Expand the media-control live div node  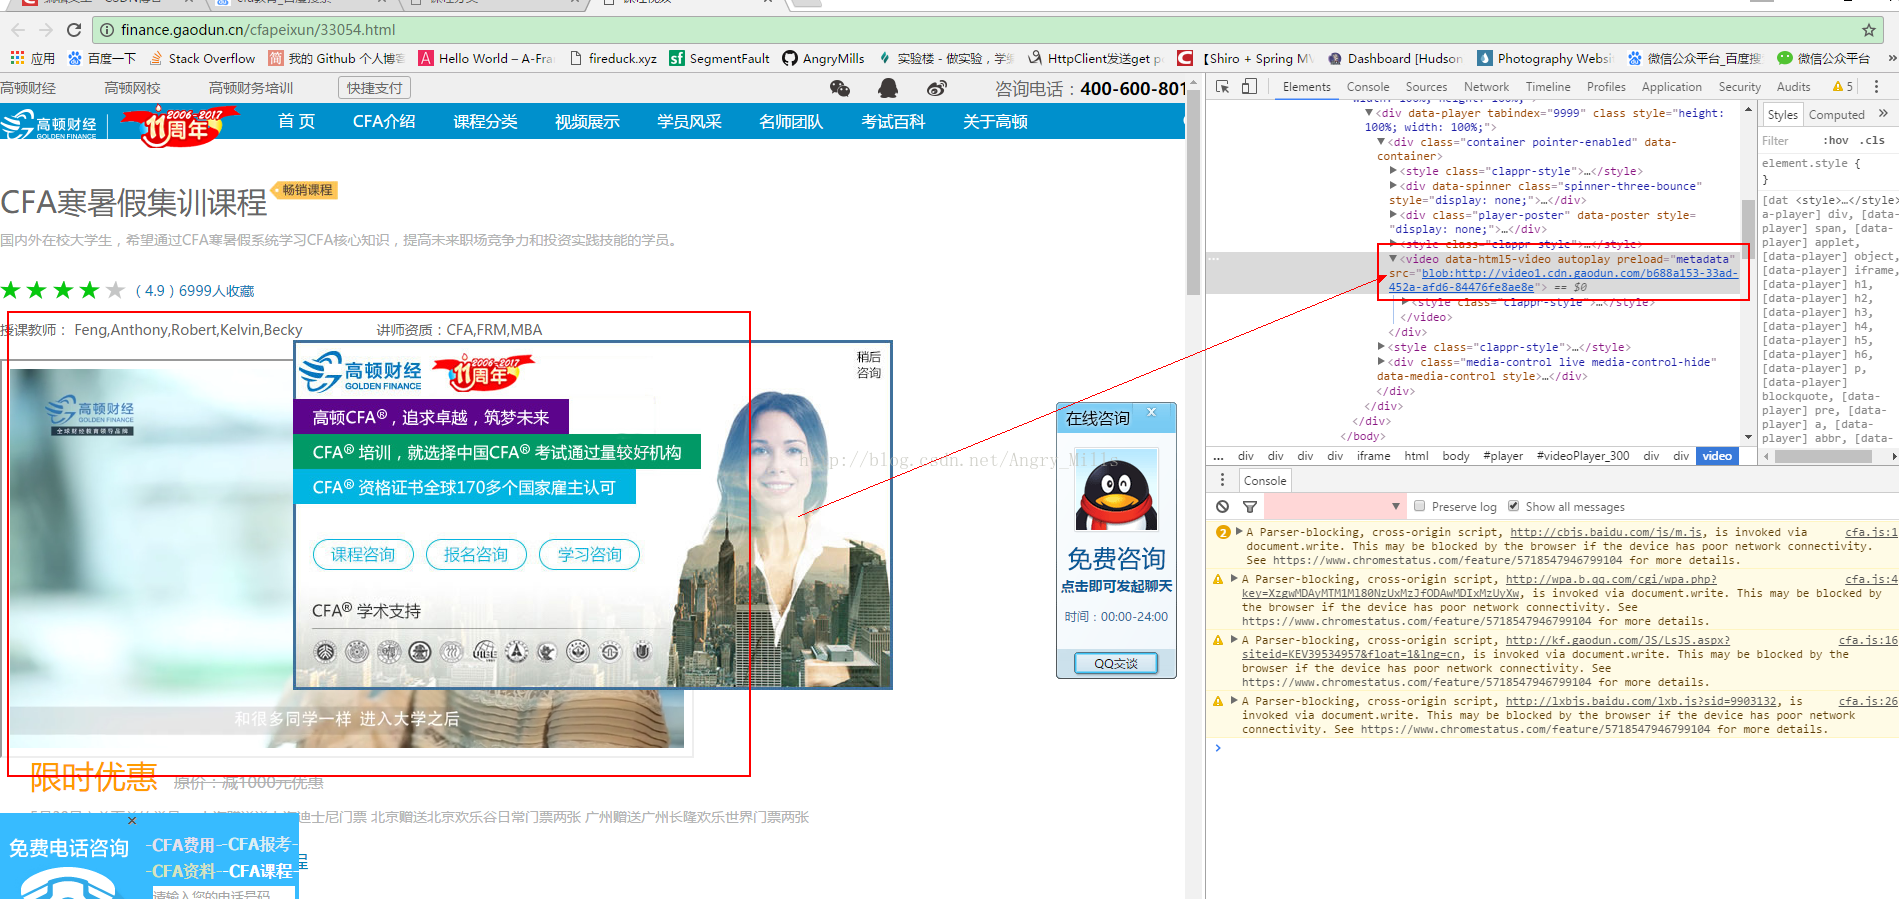[1381, 362]
